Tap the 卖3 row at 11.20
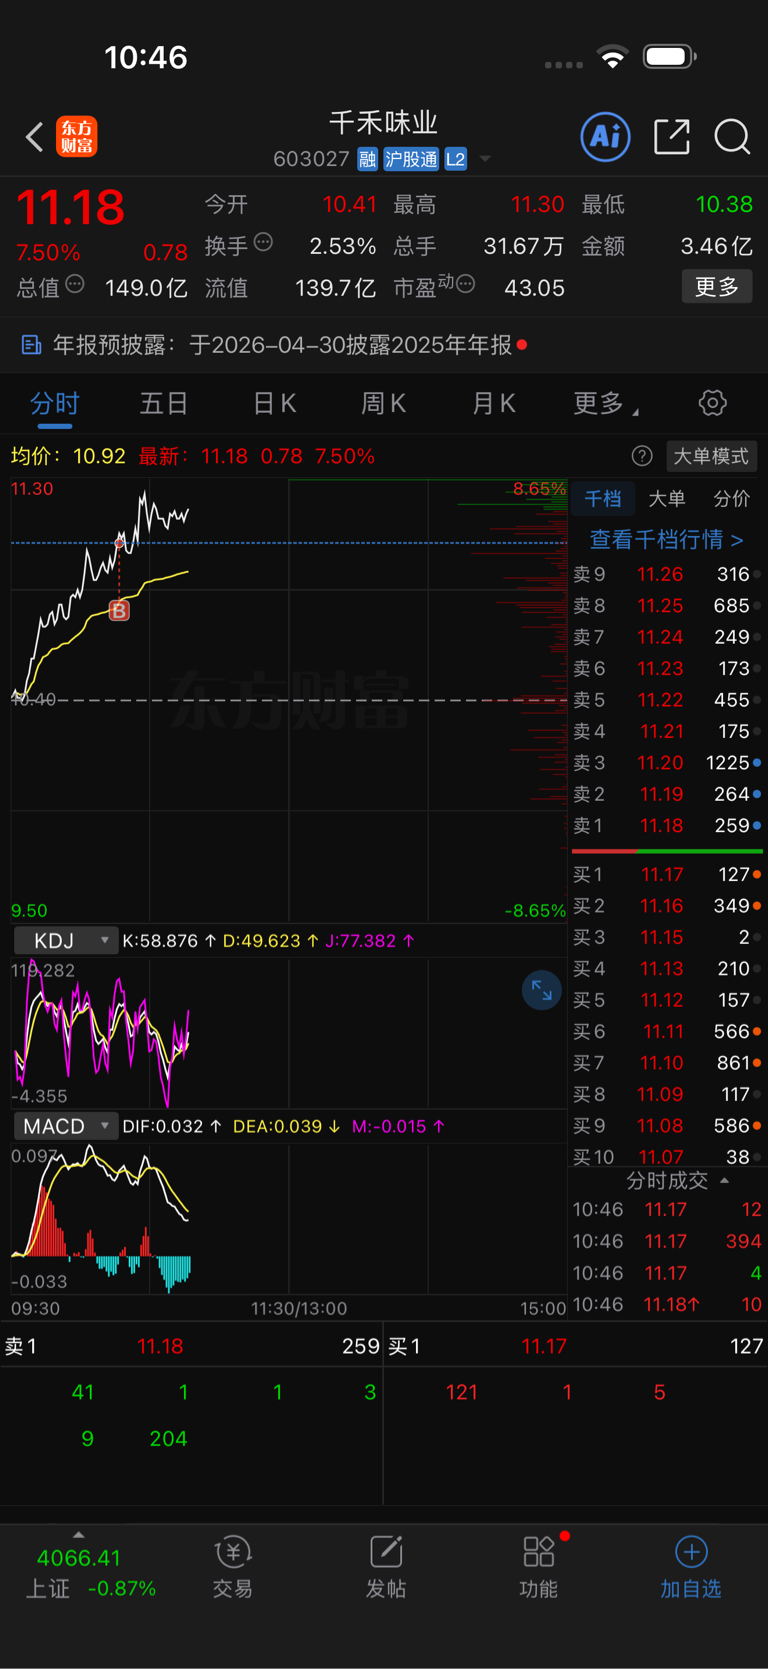 tap(667, 763)
